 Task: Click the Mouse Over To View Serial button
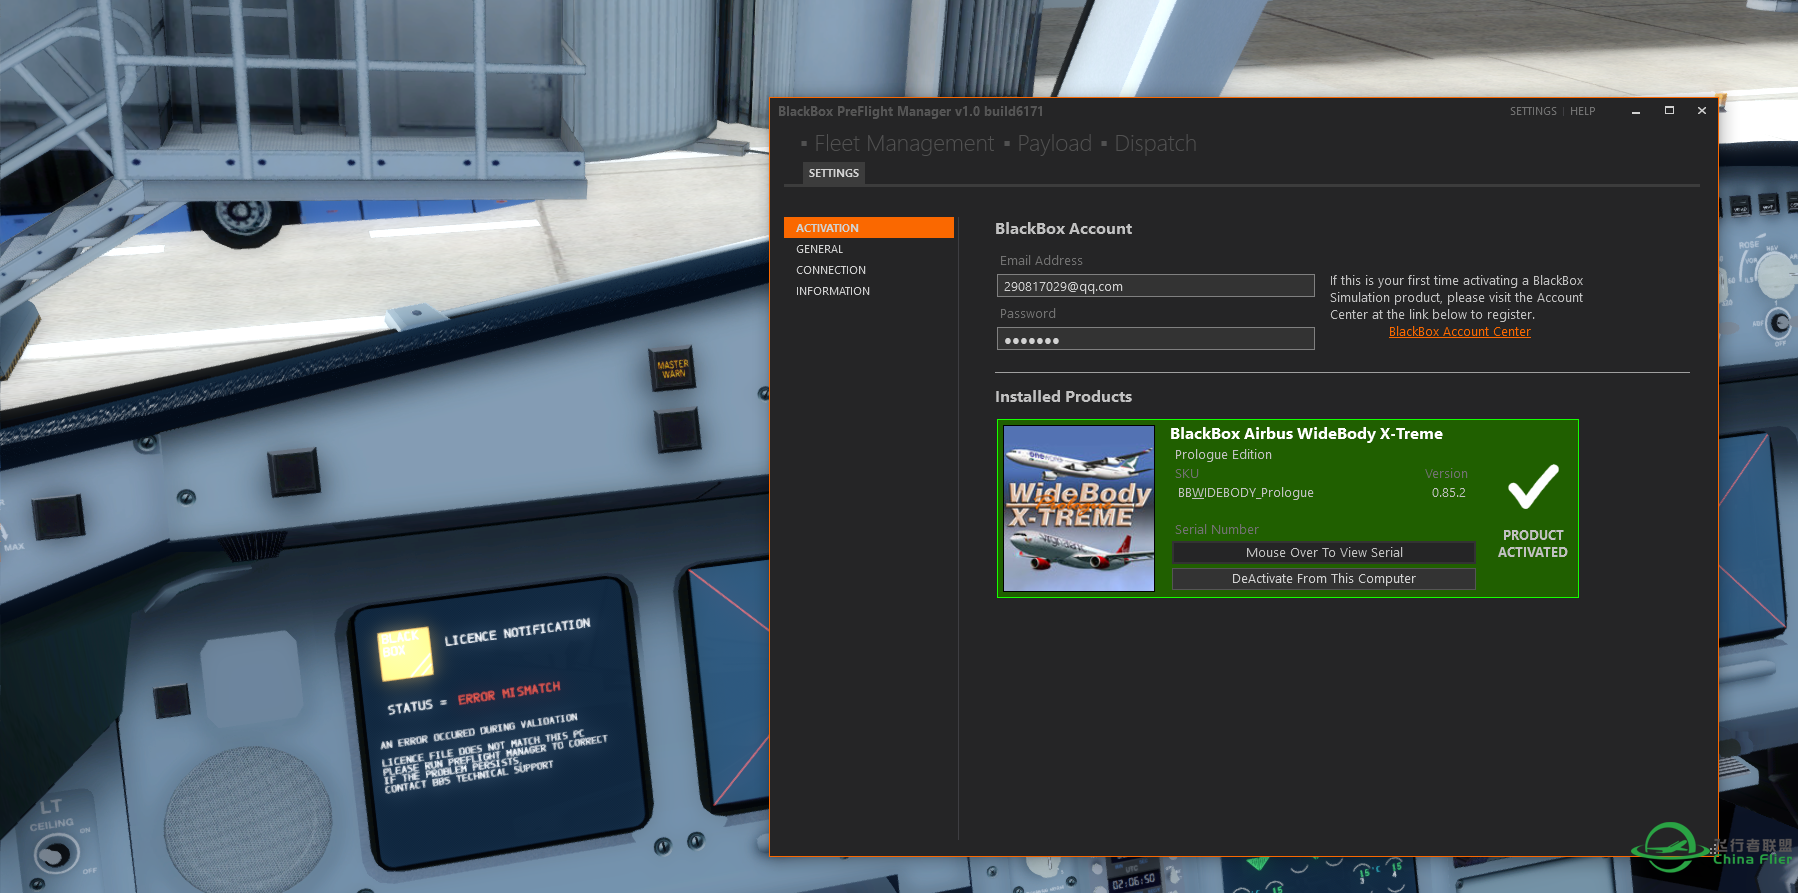[1323, 552]
